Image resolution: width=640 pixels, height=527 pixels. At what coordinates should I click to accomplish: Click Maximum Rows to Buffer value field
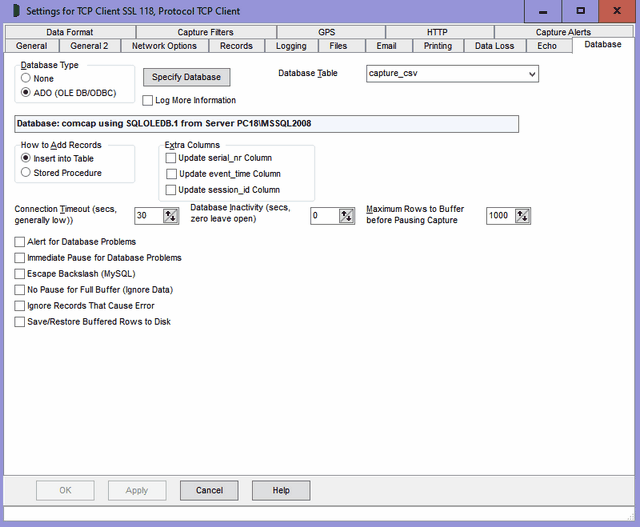click(501, 216)
